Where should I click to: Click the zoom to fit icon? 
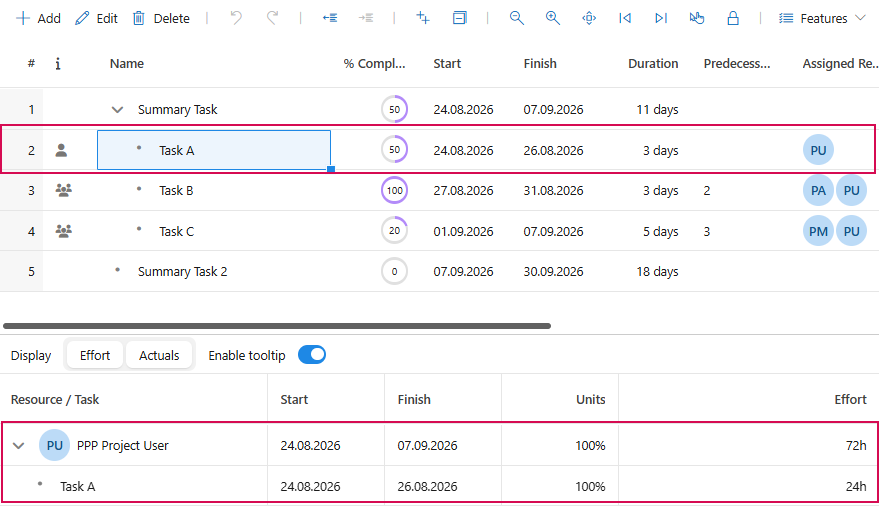589,19
